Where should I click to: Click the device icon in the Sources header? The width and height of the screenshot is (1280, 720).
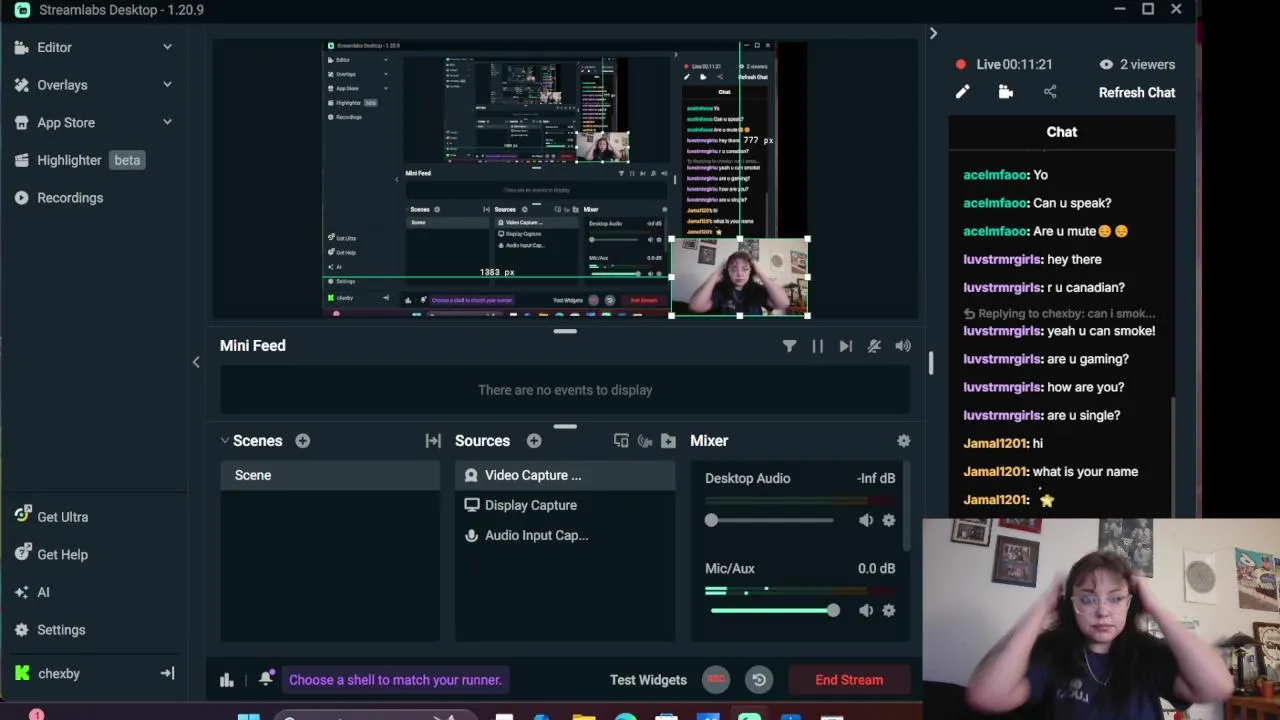621,441
